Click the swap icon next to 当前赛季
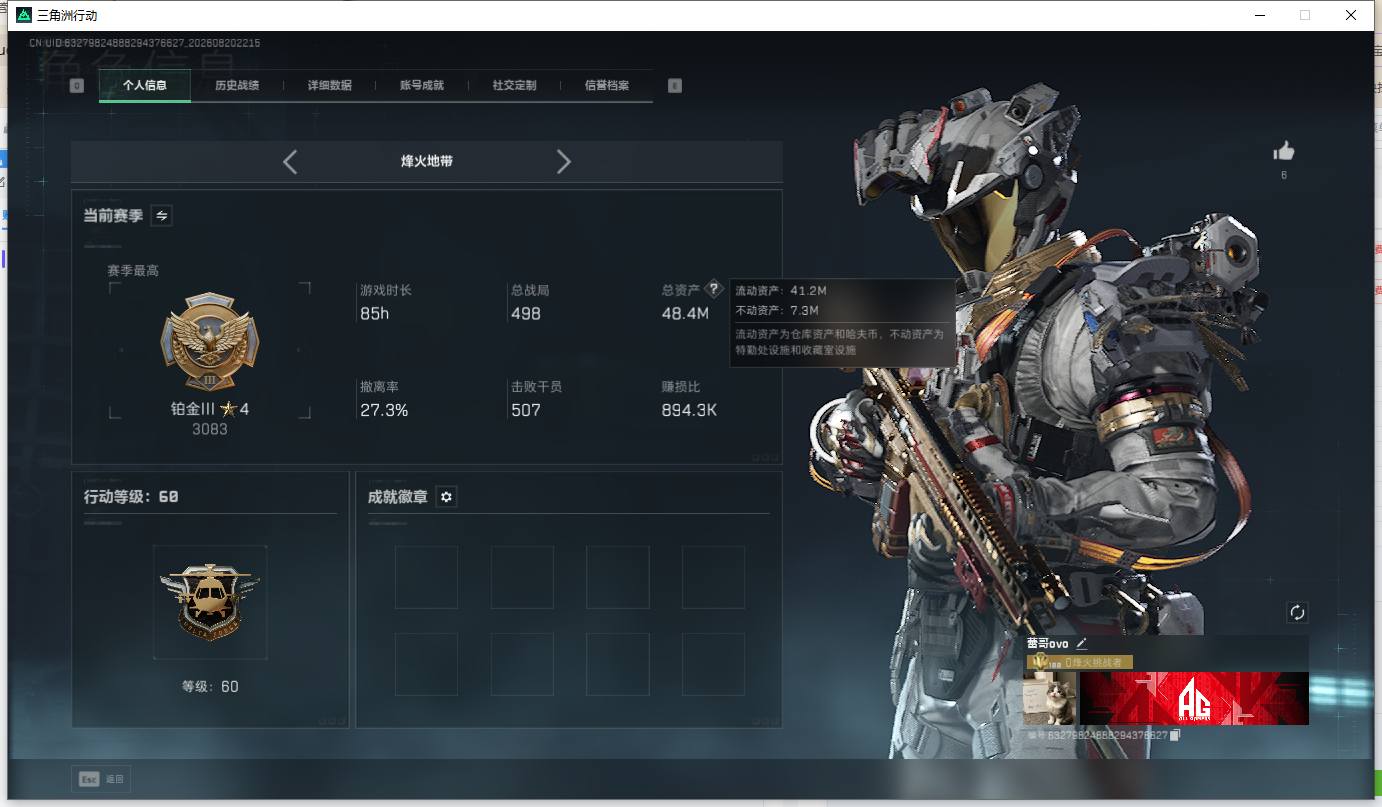 coord(161,215)
